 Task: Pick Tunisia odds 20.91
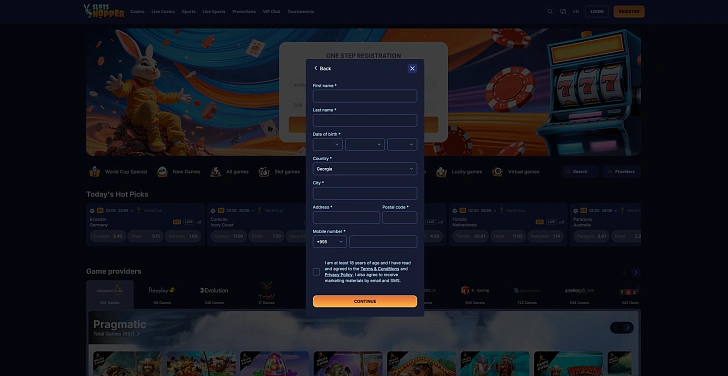point(470,236)
